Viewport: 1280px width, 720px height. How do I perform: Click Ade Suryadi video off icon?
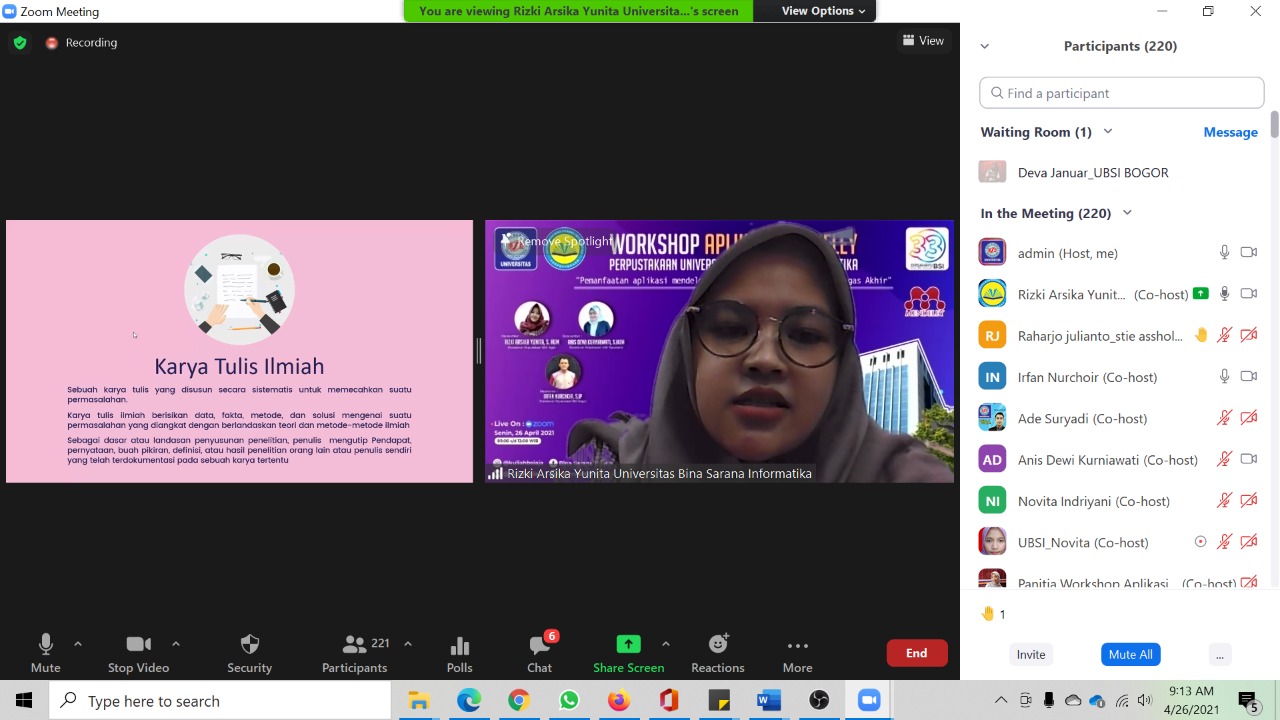(x=1248, y=418)
